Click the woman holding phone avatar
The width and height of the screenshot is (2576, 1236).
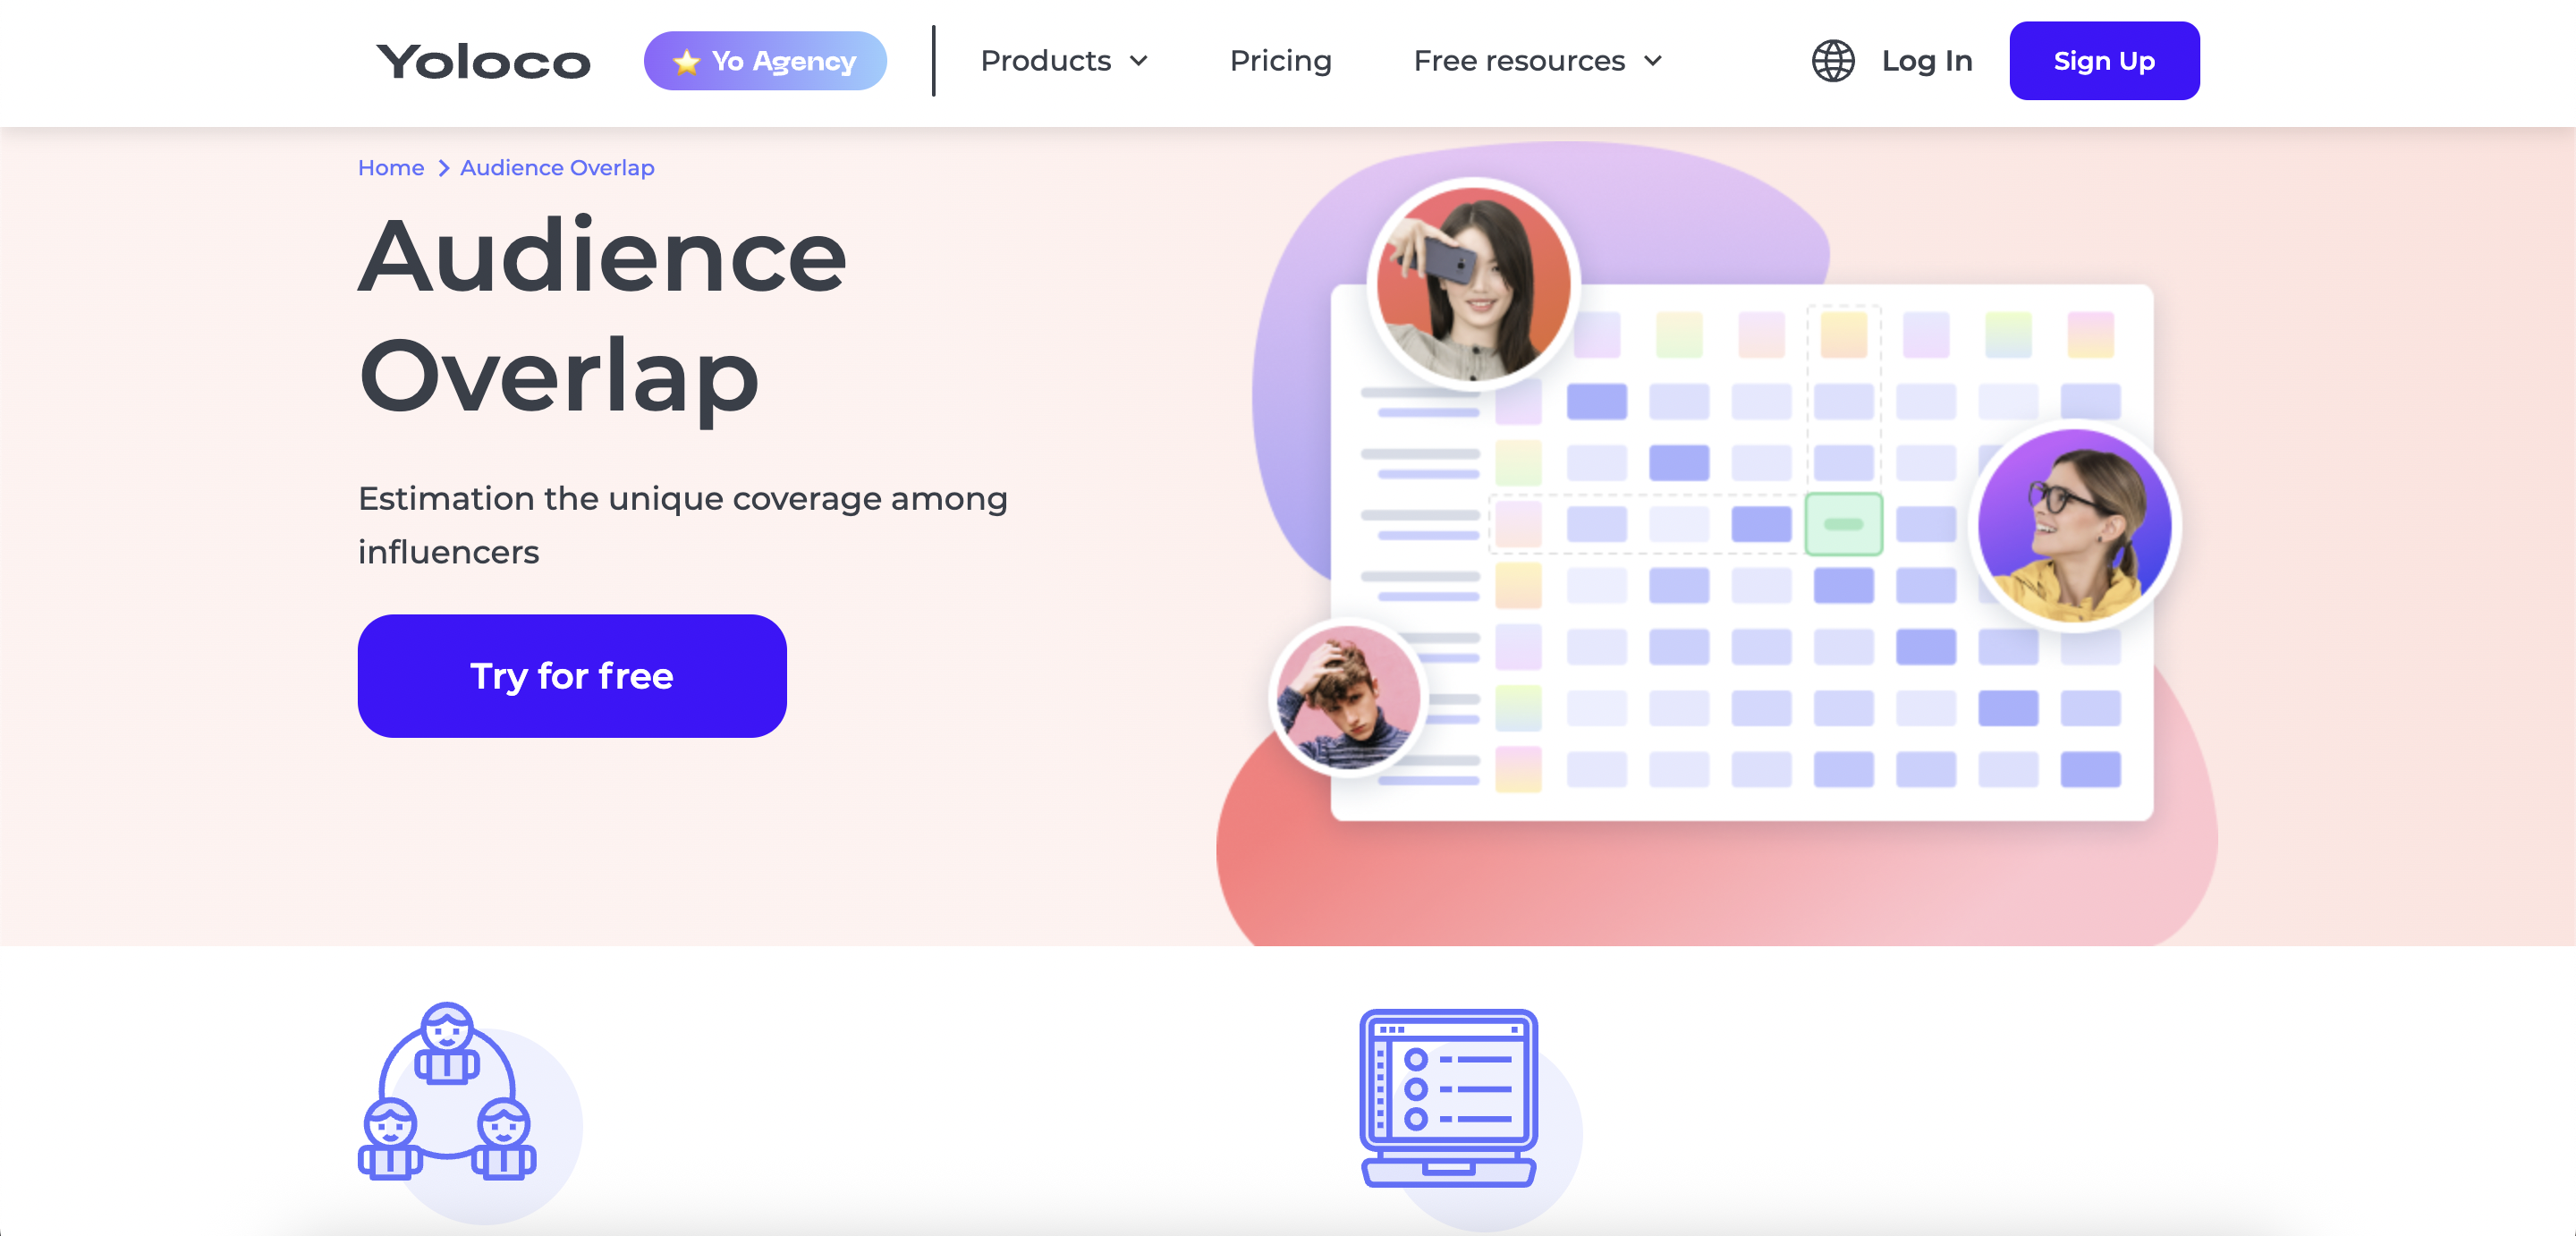click(x=1473, y=284)
